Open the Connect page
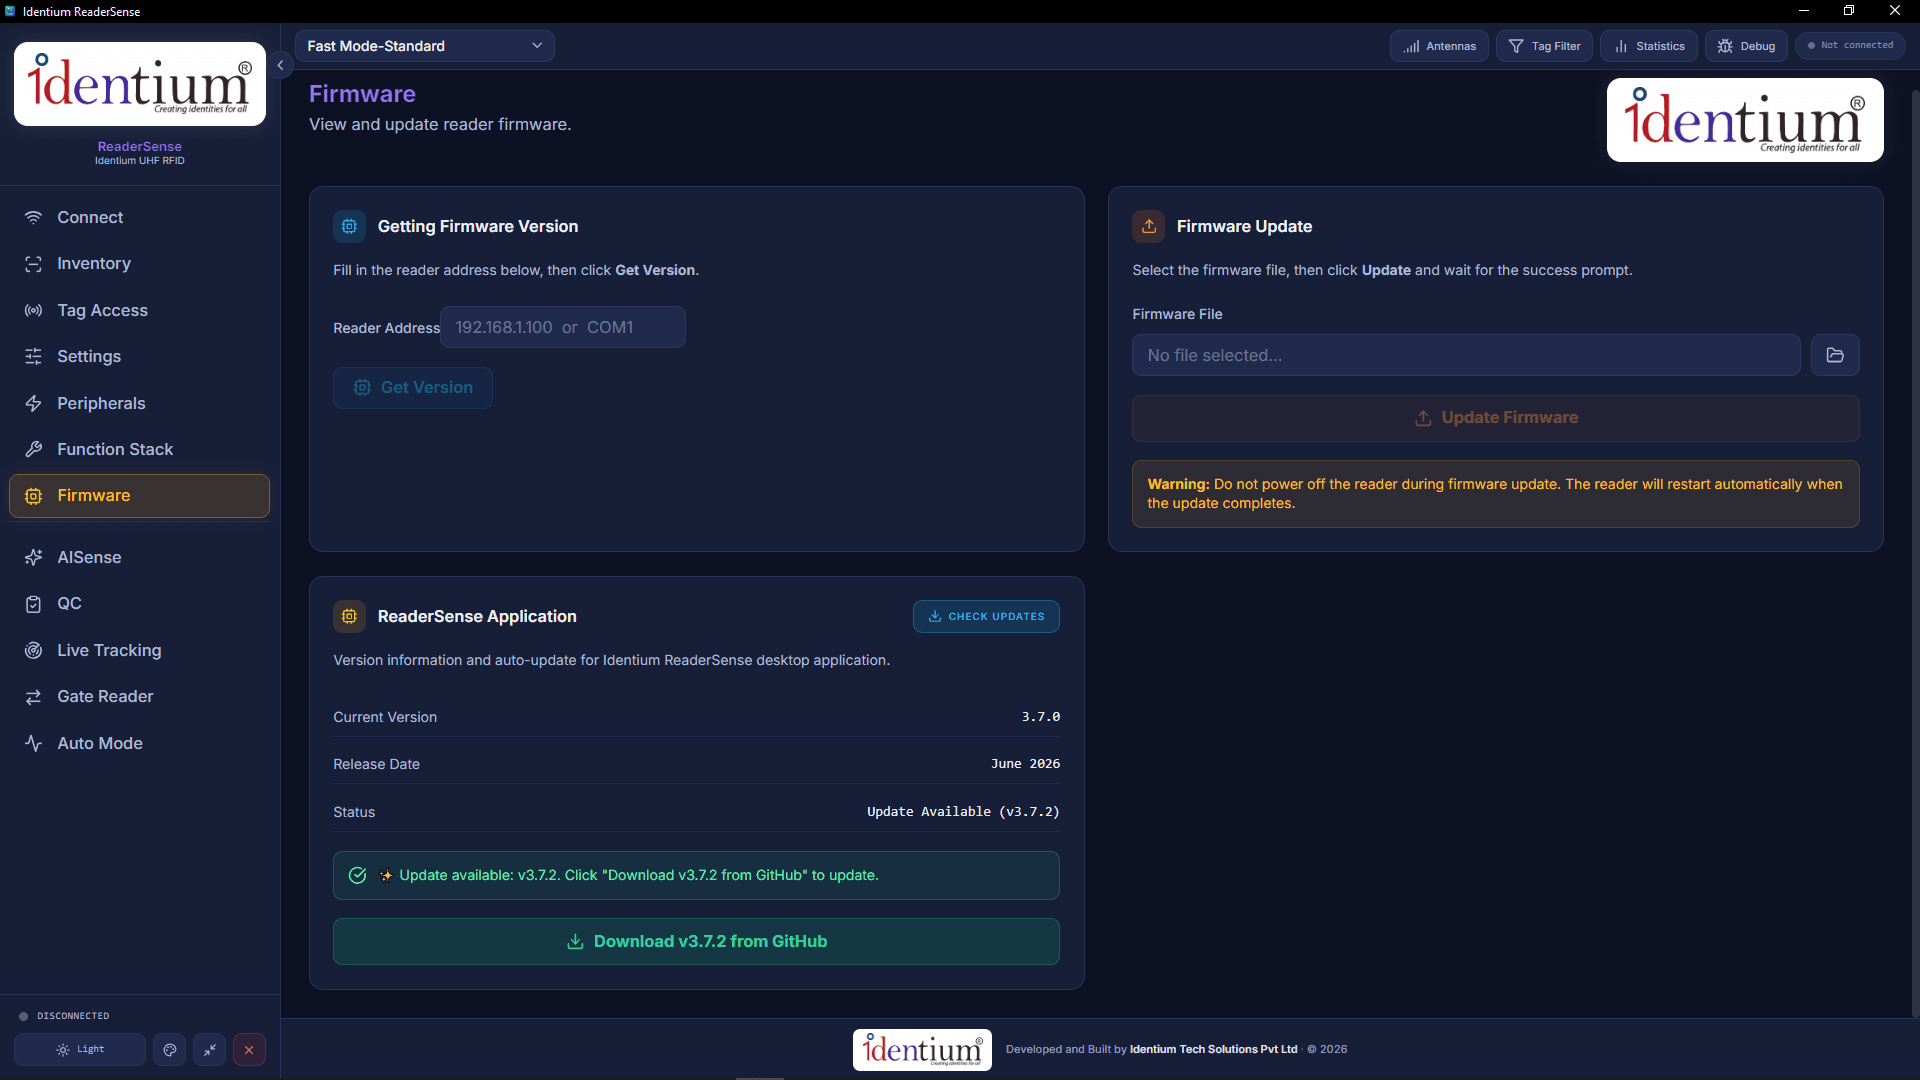This screenshot has height=1080, width=1920. [139, 217]
